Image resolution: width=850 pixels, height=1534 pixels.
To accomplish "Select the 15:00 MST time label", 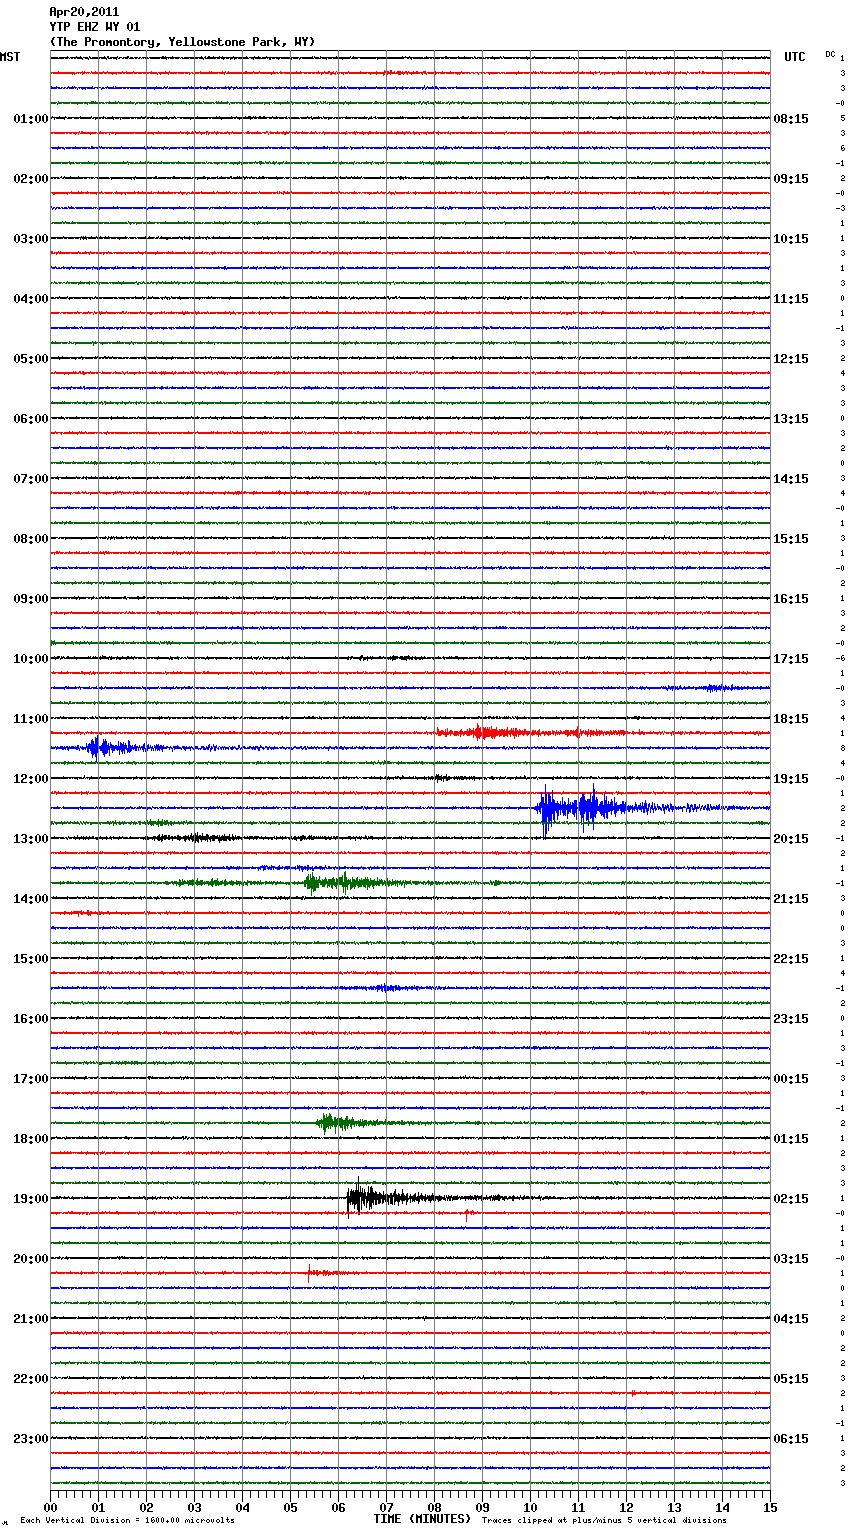I will pos(31,959).
